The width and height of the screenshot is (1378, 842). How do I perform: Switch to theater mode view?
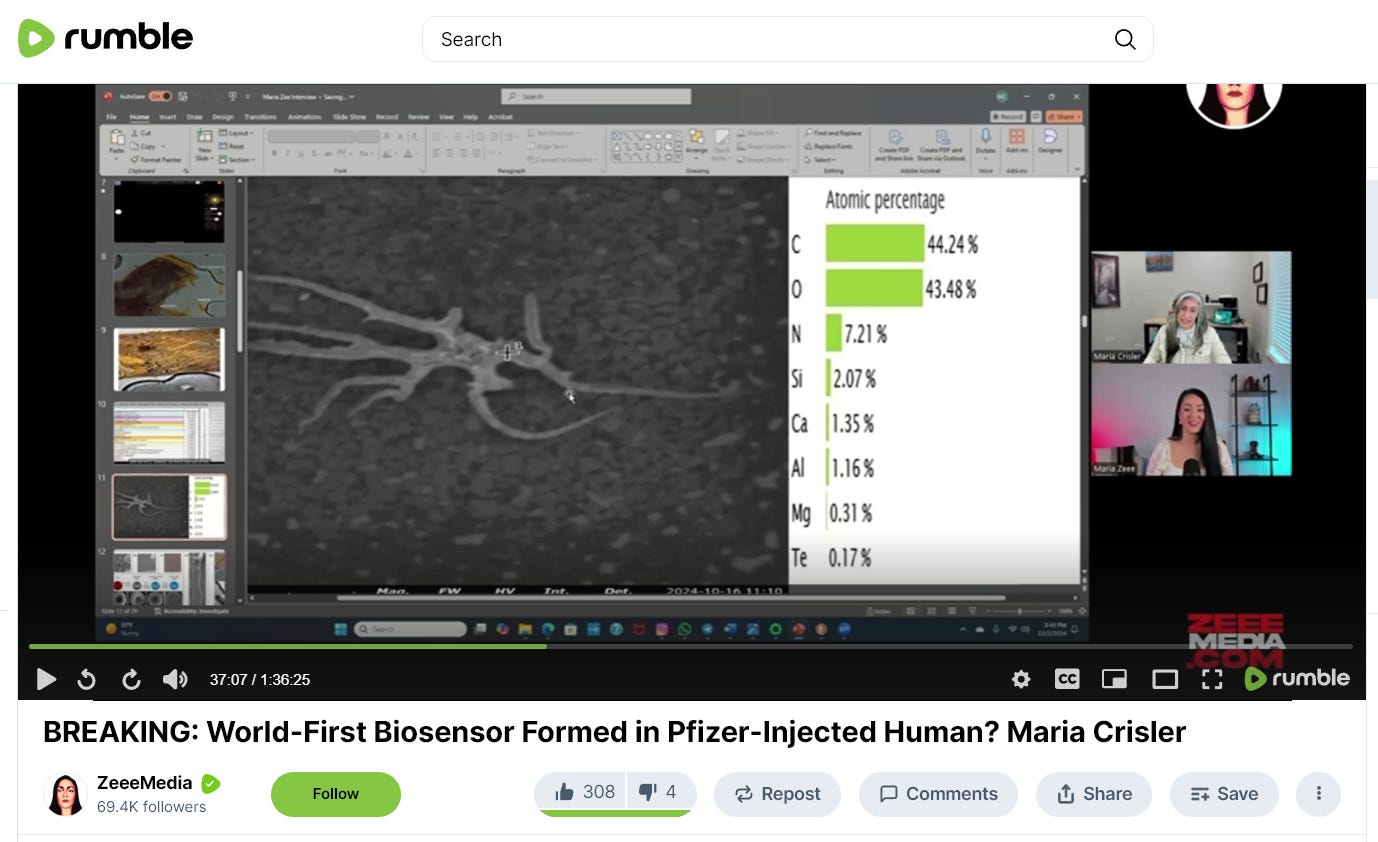[x=1165, y=680]
